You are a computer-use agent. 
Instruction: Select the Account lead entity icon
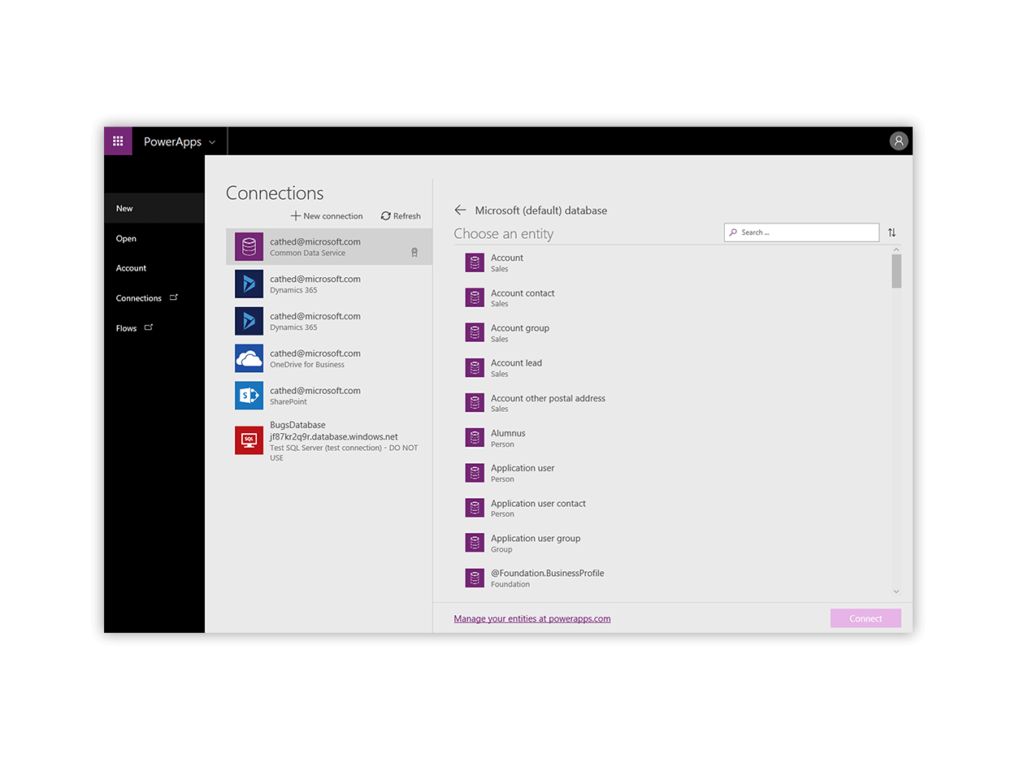pyautogui.click(x=475, y=368)
